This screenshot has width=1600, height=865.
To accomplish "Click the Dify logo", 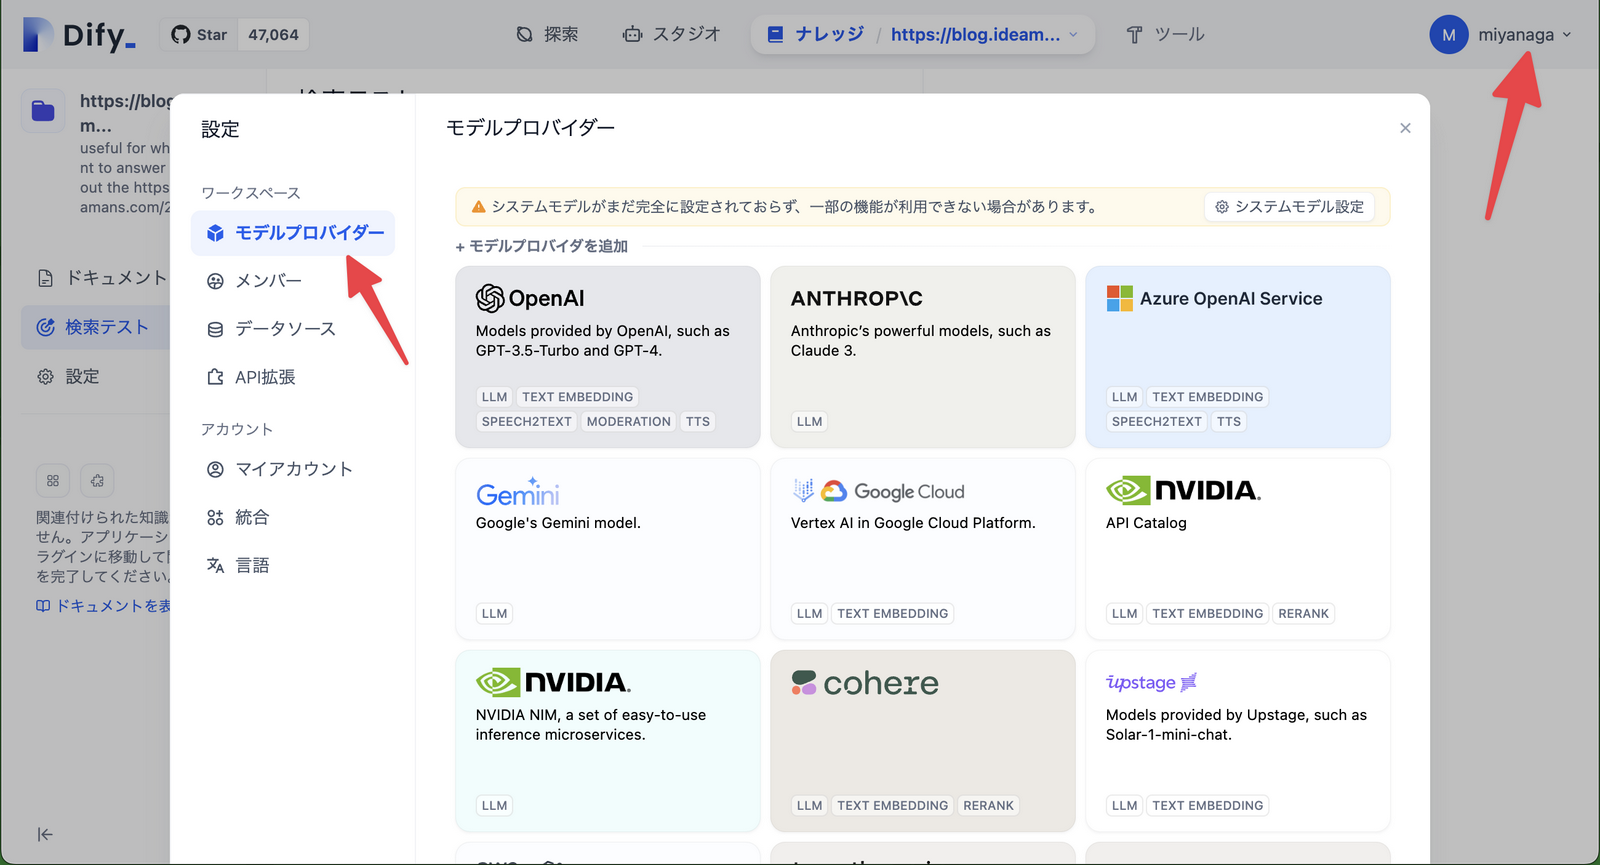I will pos(78,35).
